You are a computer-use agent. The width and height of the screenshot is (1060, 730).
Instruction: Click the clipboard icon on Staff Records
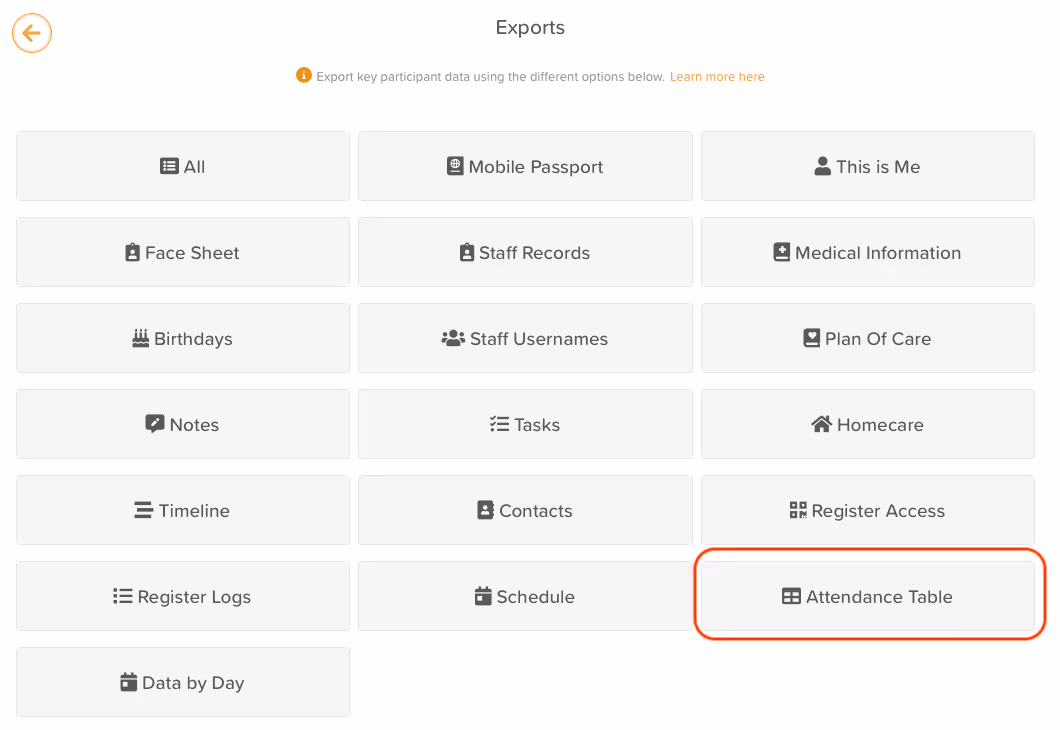tap(466, 252)
